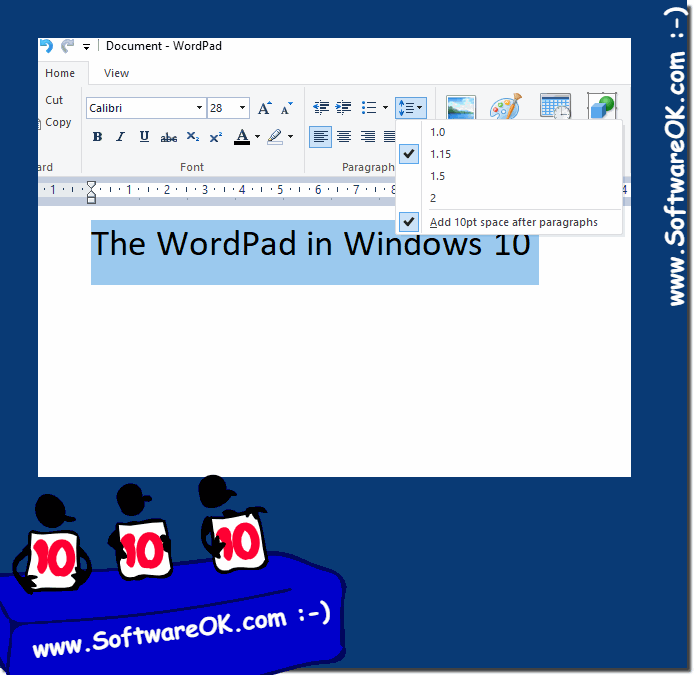
Task: Click the Copy command
Action: click(58, 122)
